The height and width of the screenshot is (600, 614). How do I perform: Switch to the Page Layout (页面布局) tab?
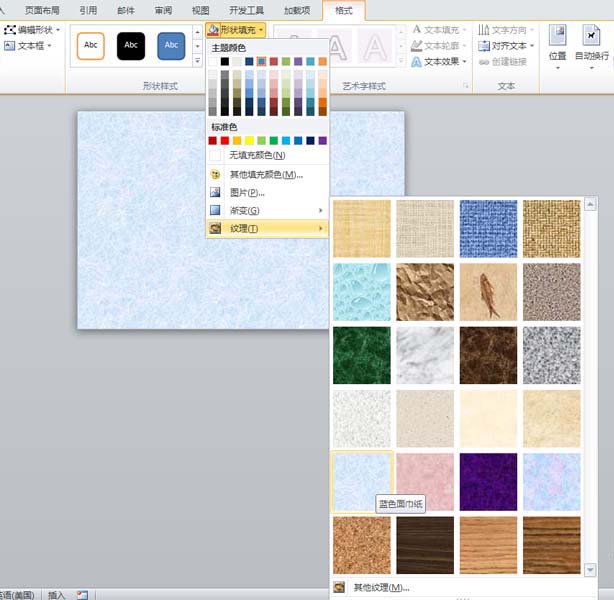tap(42, 10)
